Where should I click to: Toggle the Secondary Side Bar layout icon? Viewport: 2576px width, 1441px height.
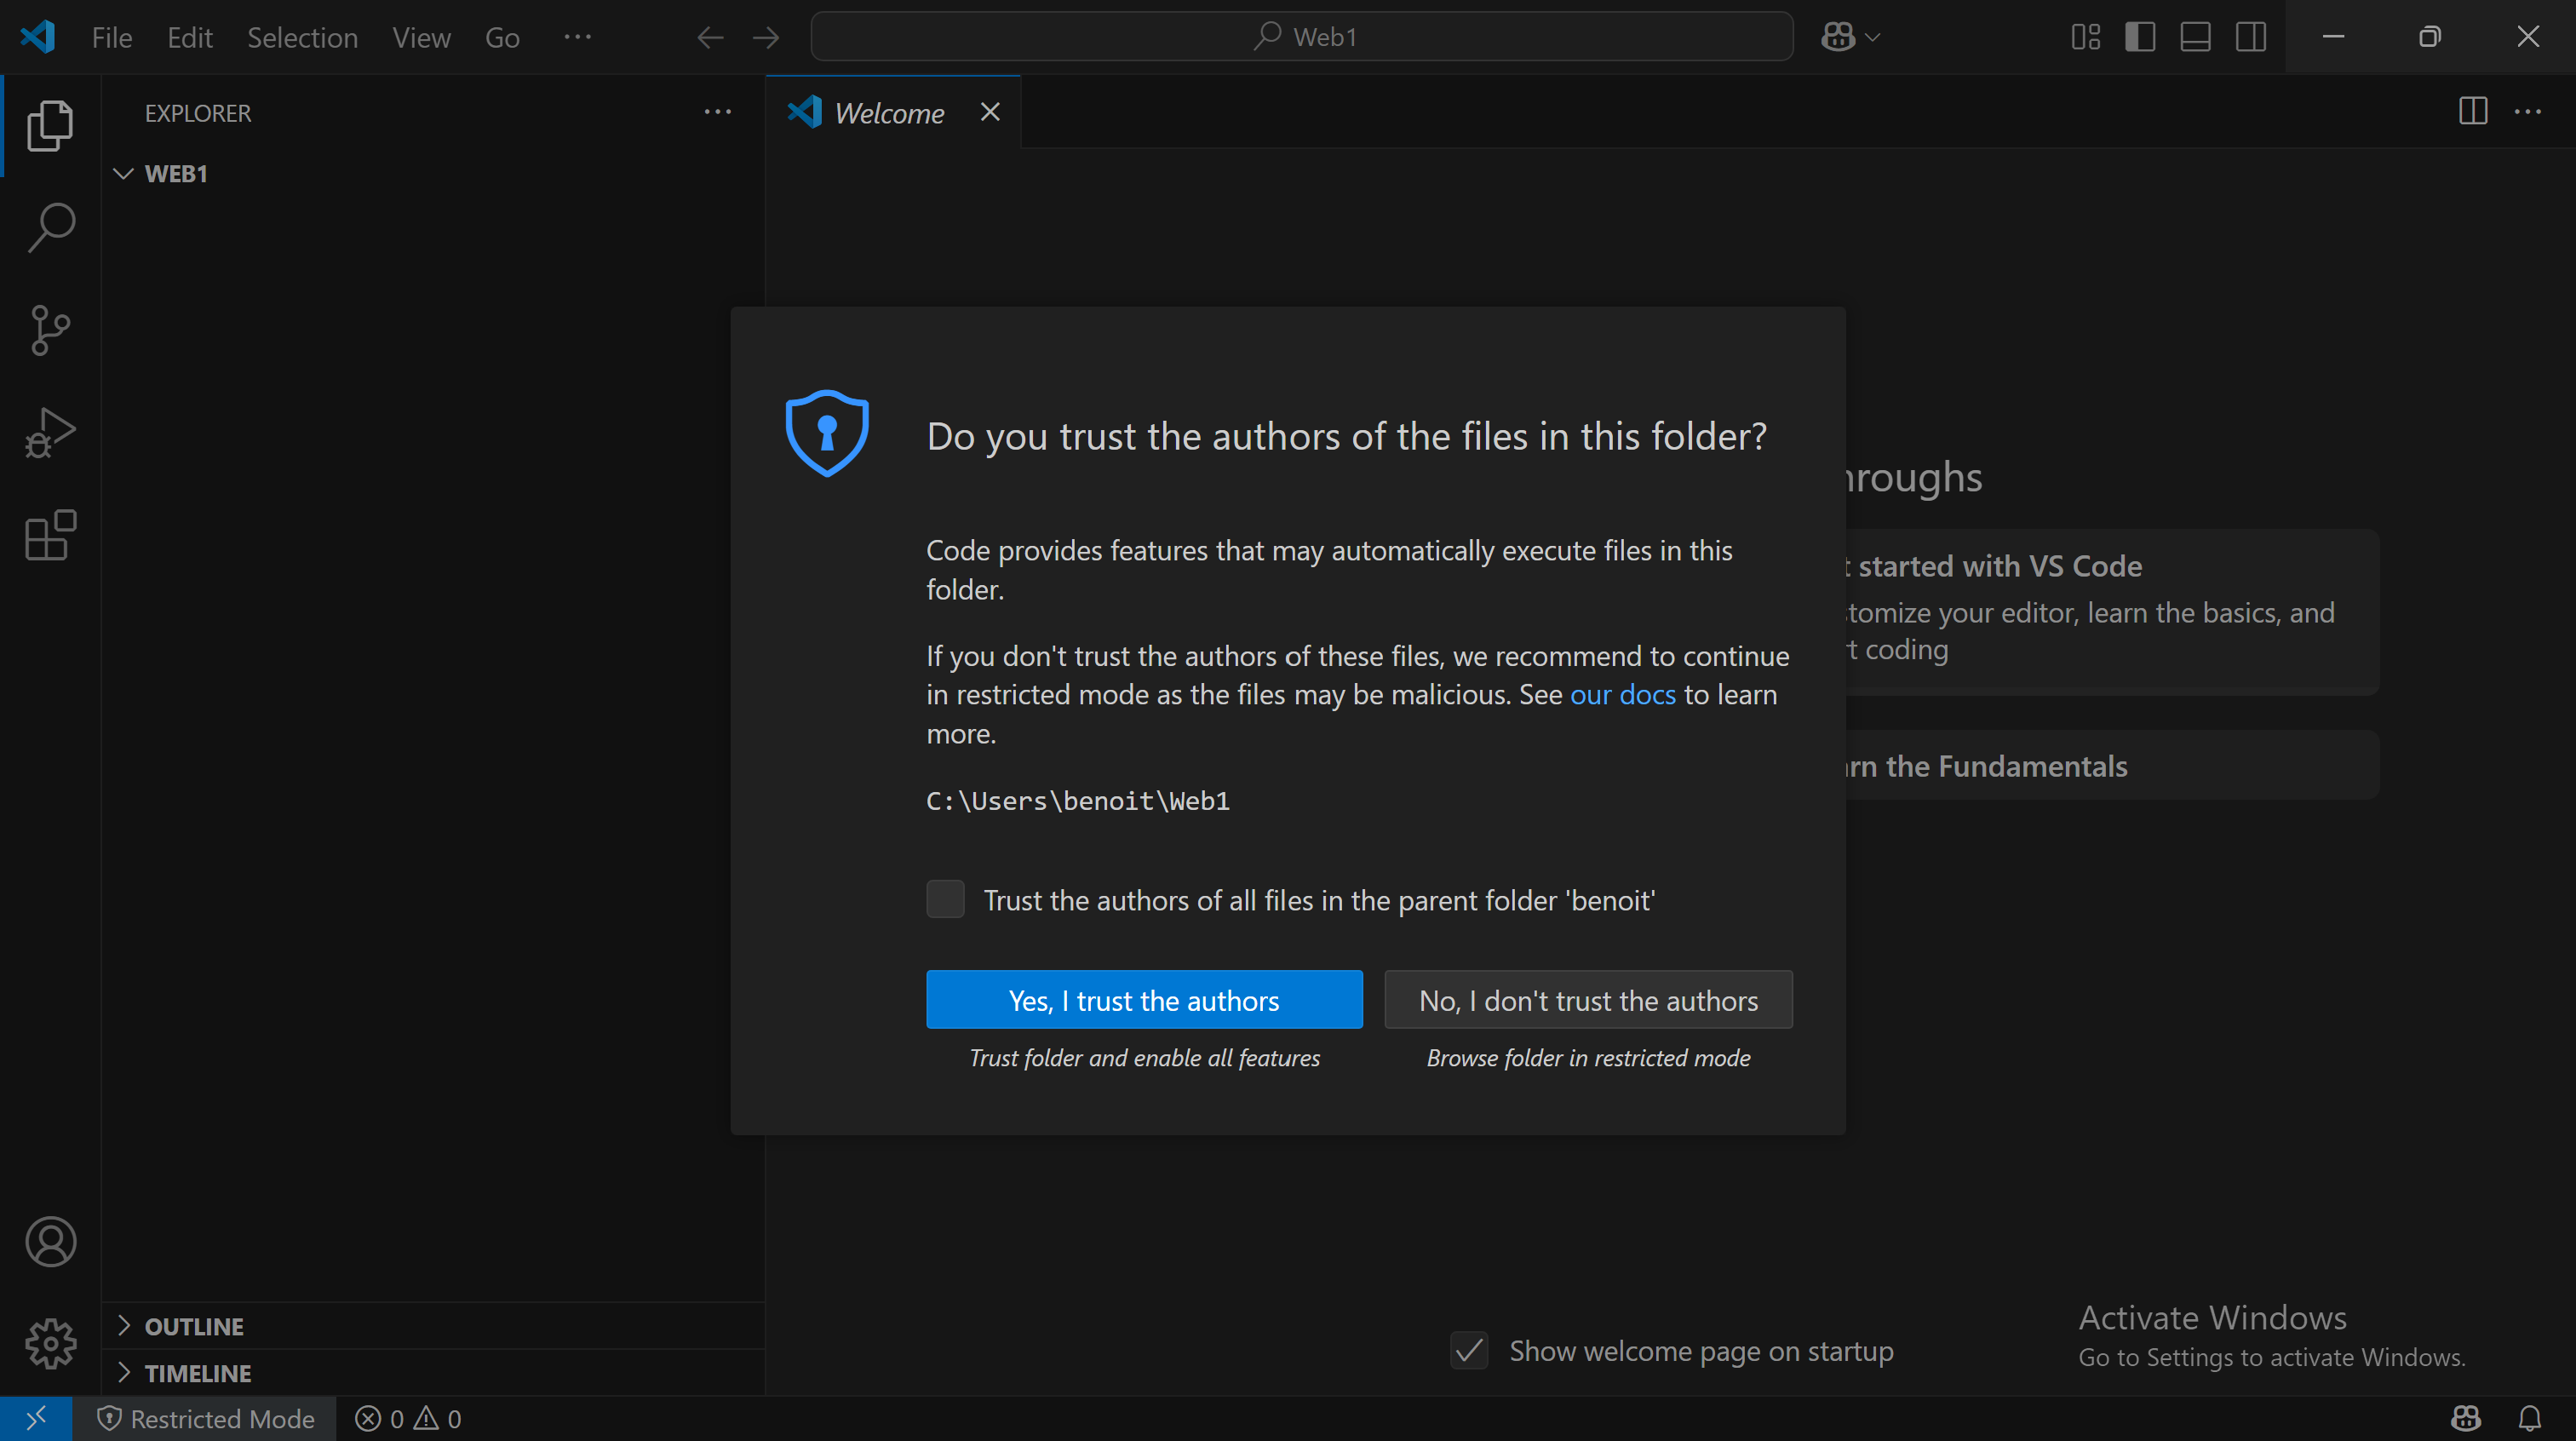click(x=2251, y=37)
